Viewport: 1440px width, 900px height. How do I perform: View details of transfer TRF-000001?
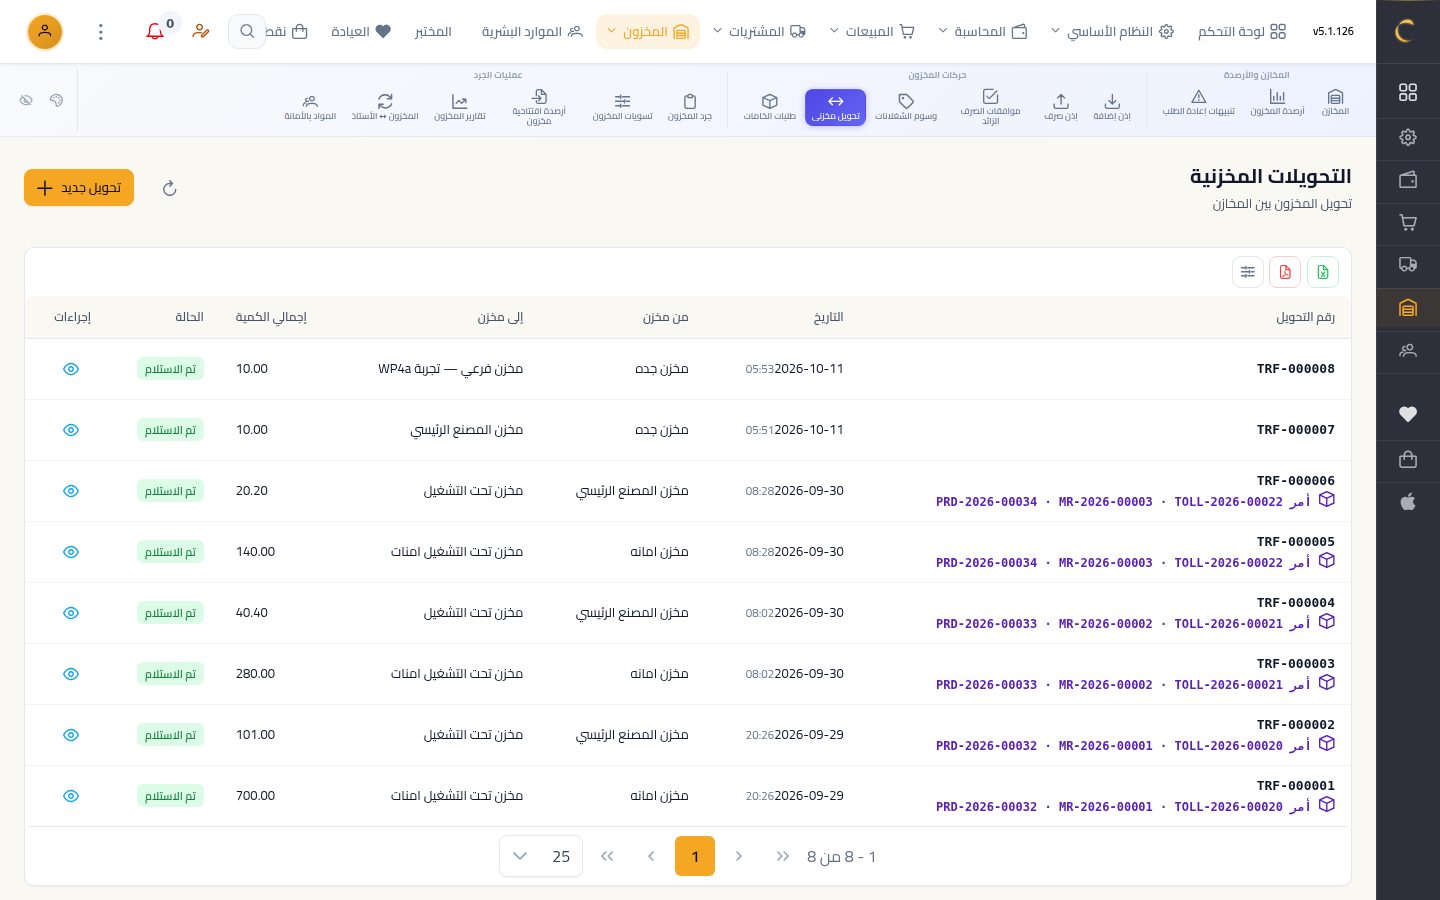pyautogui.click(x=71, y=796)
